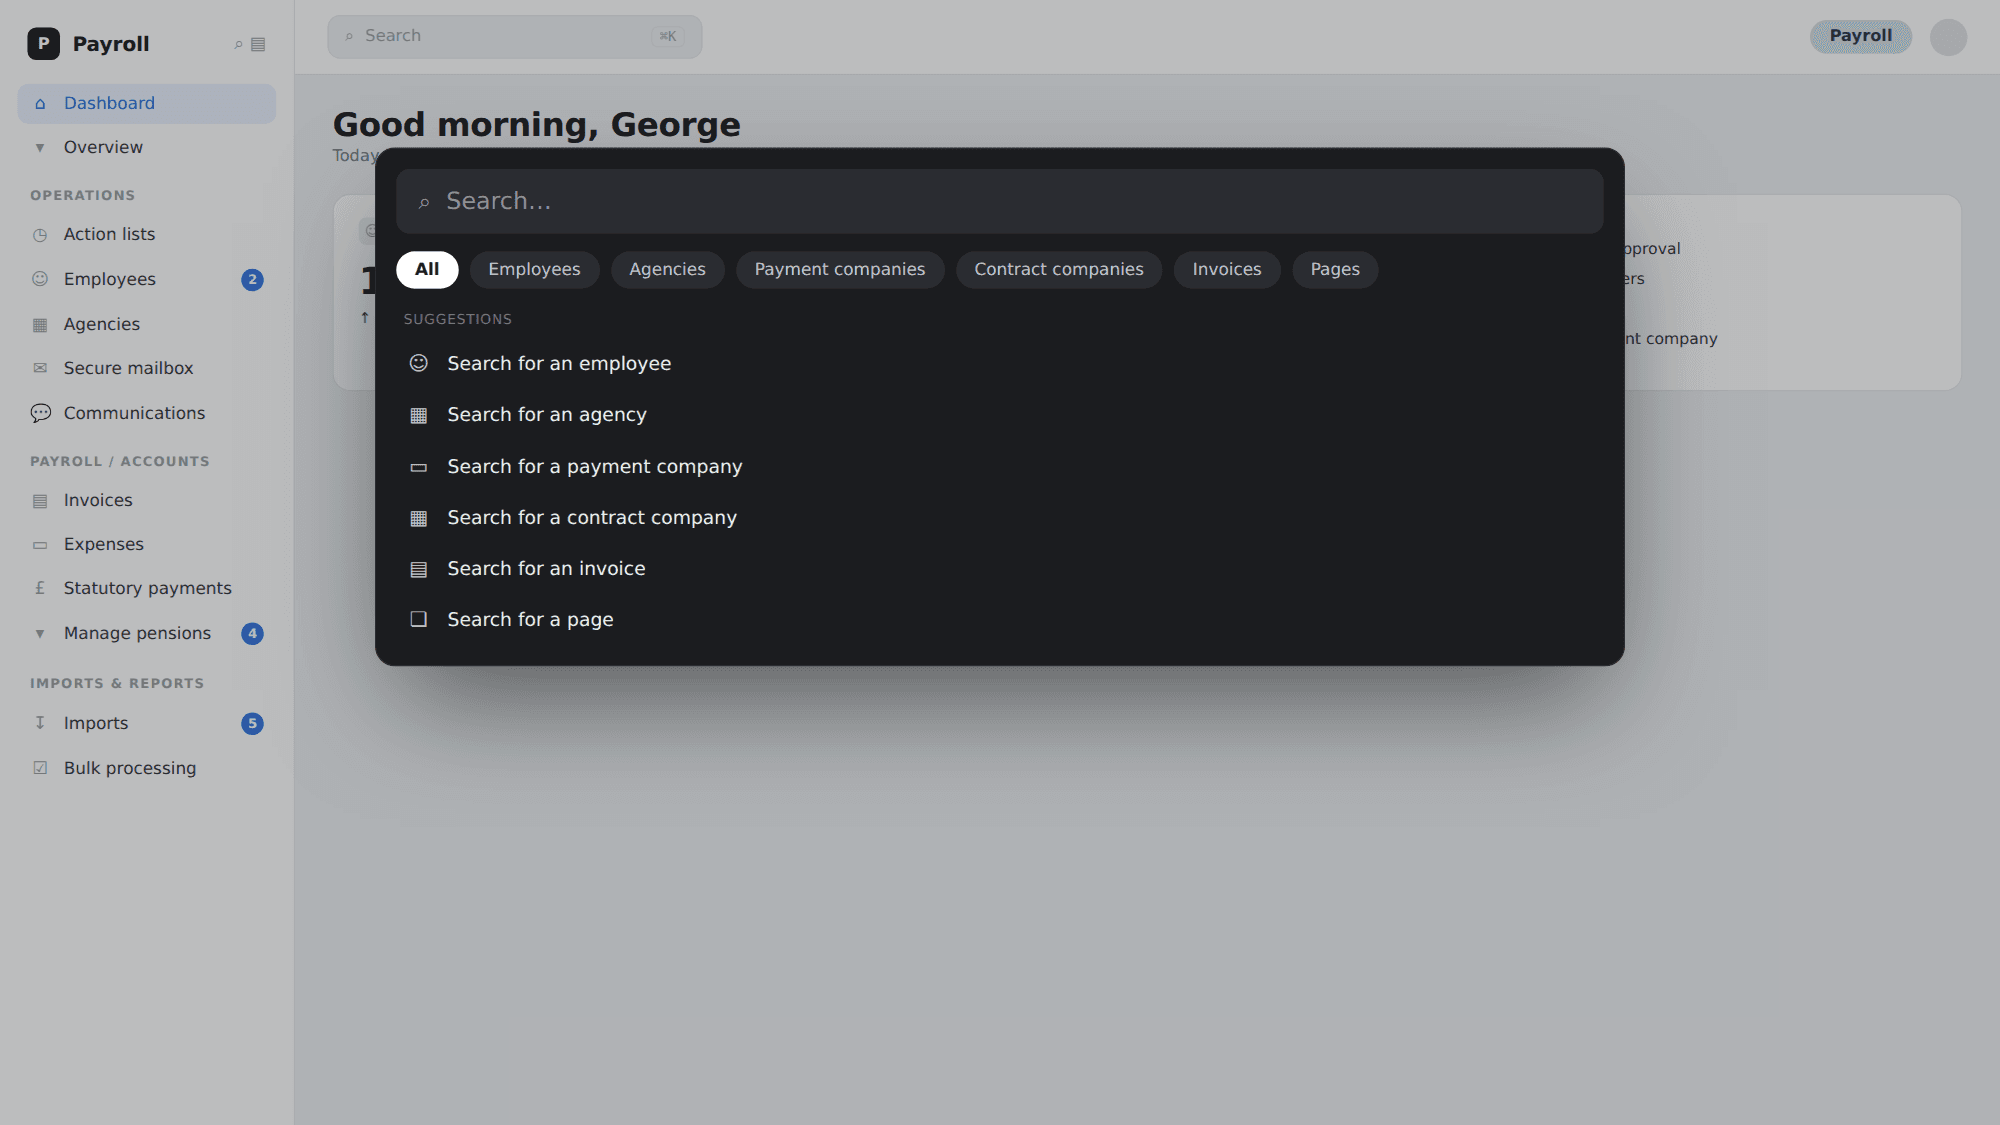Click the Manage pensions badge showing 4
Screen dimensions: 2000x1125
[x=252, y=634]
